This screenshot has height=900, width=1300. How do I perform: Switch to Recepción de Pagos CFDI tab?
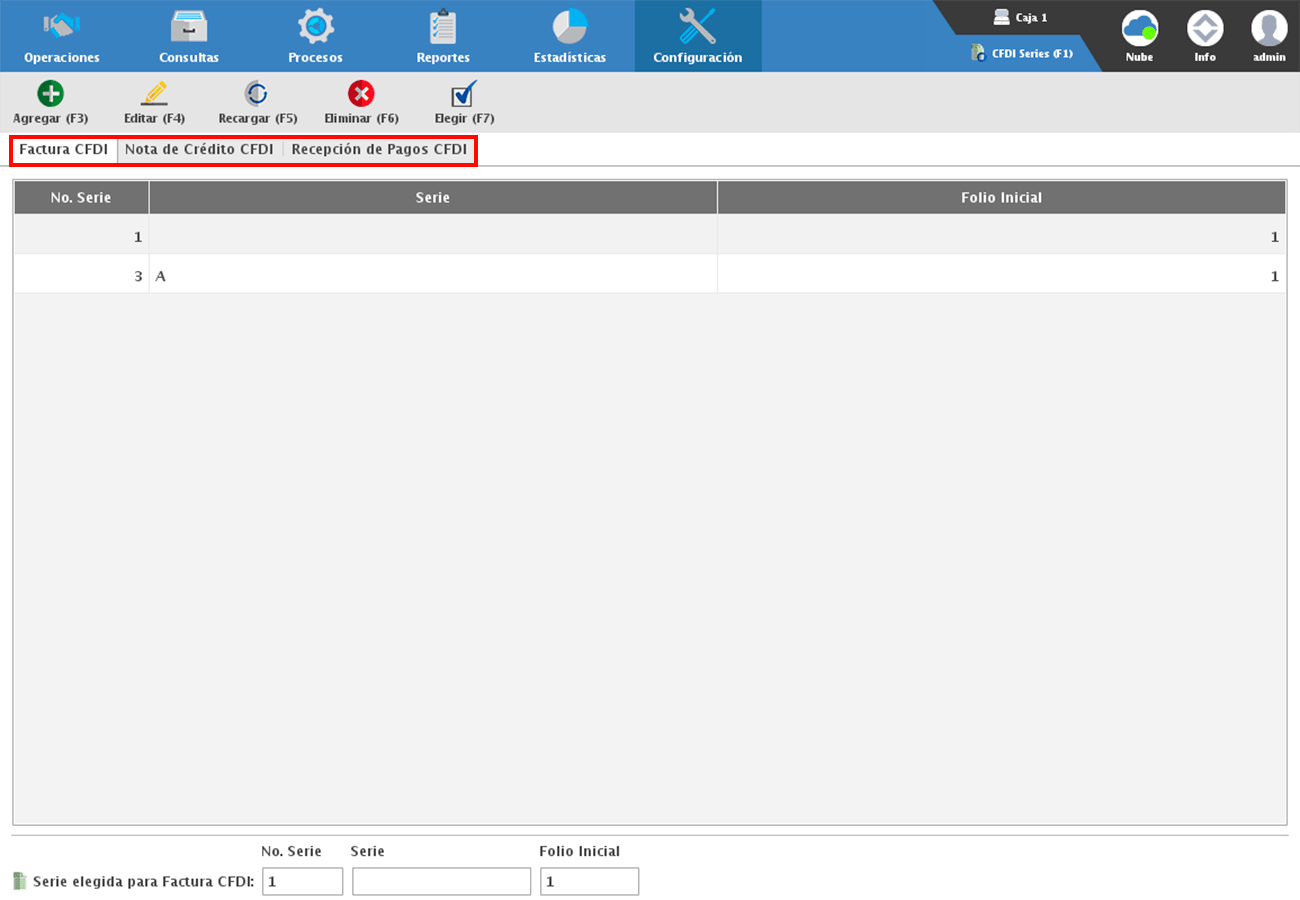(x=379, y=150)
